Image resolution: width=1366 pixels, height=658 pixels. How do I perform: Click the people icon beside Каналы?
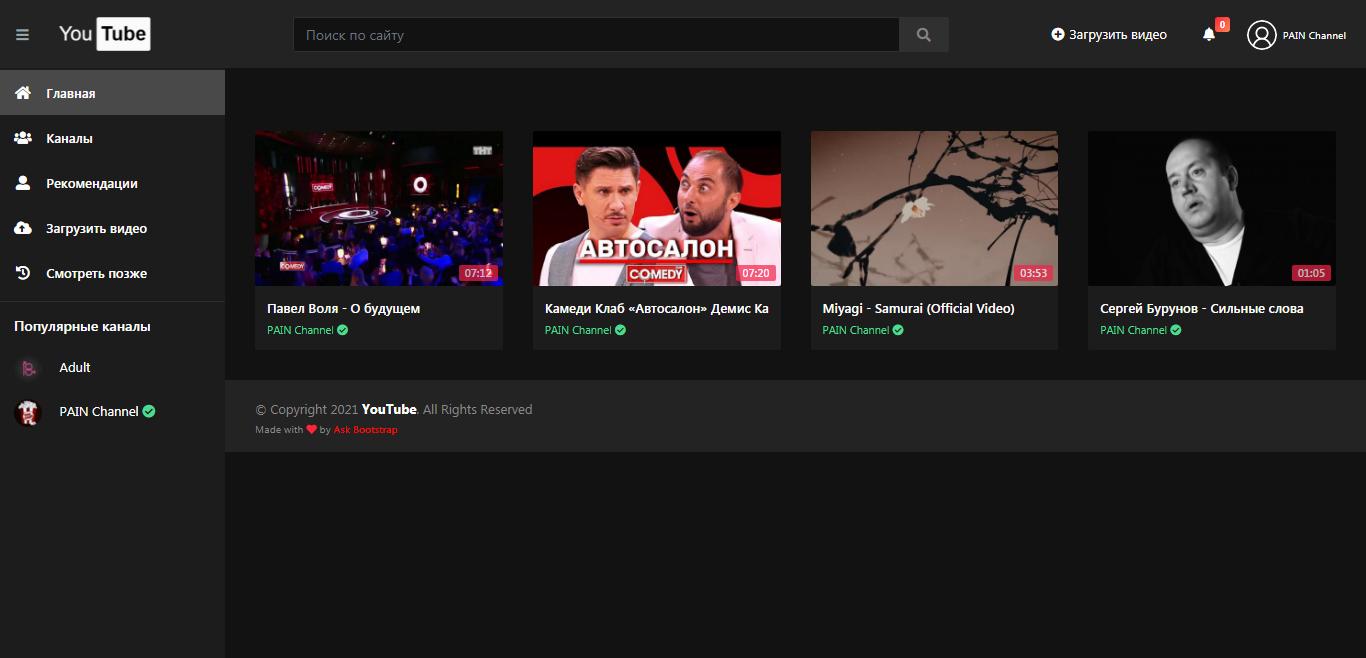[22, 138]
